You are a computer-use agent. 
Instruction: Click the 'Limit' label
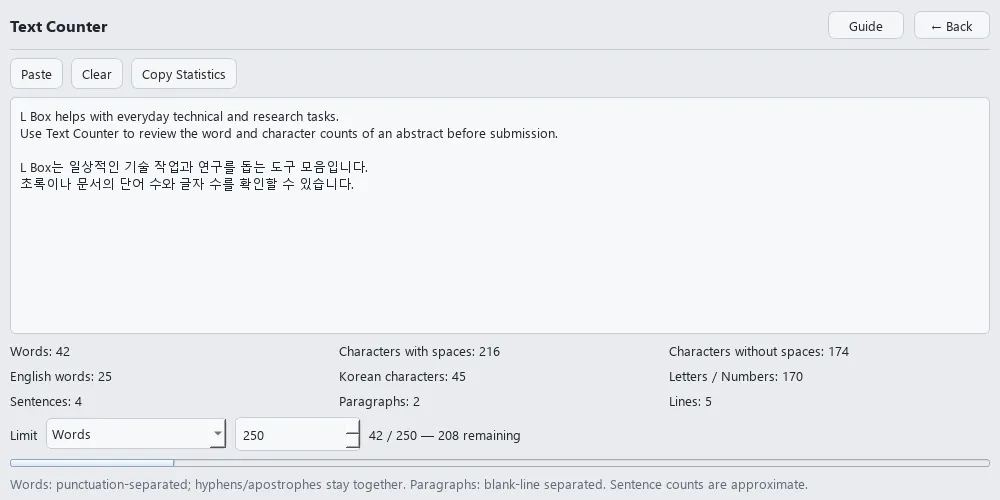tap(24, 436)
